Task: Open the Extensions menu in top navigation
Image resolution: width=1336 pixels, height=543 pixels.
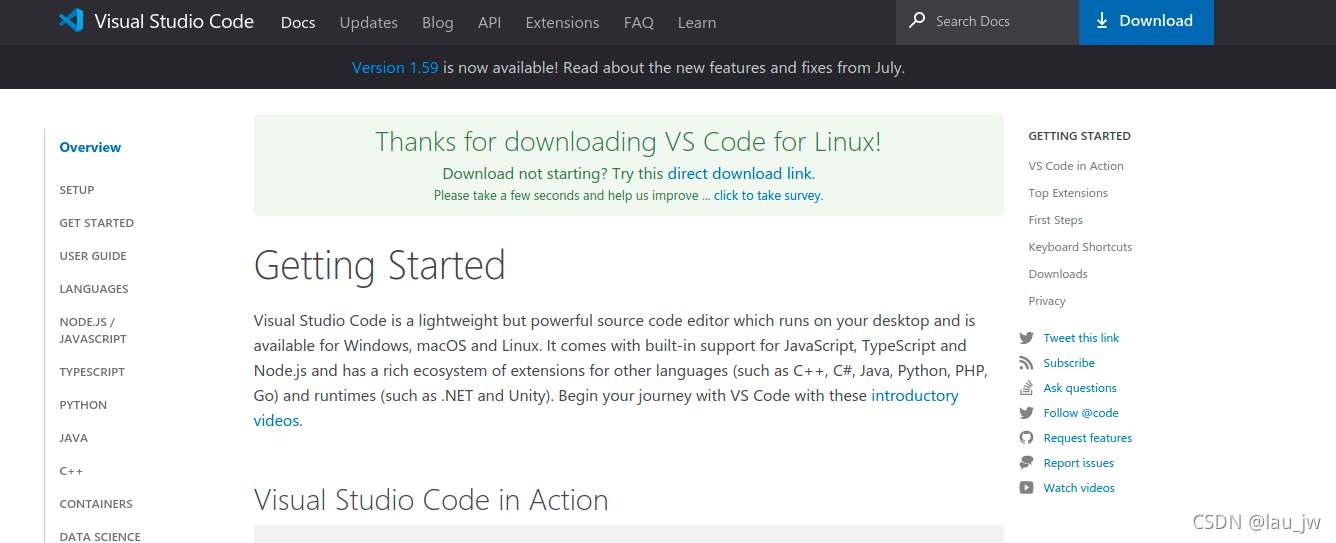Action: point(562,22)
